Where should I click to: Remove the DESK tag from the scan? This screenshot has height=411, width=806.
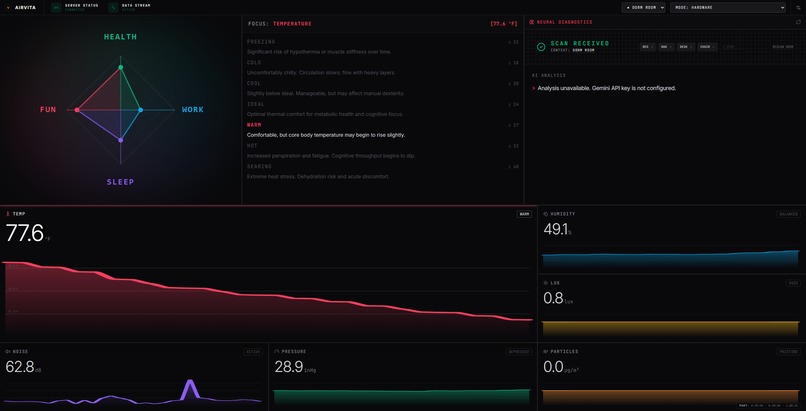(x=692, y=47)
